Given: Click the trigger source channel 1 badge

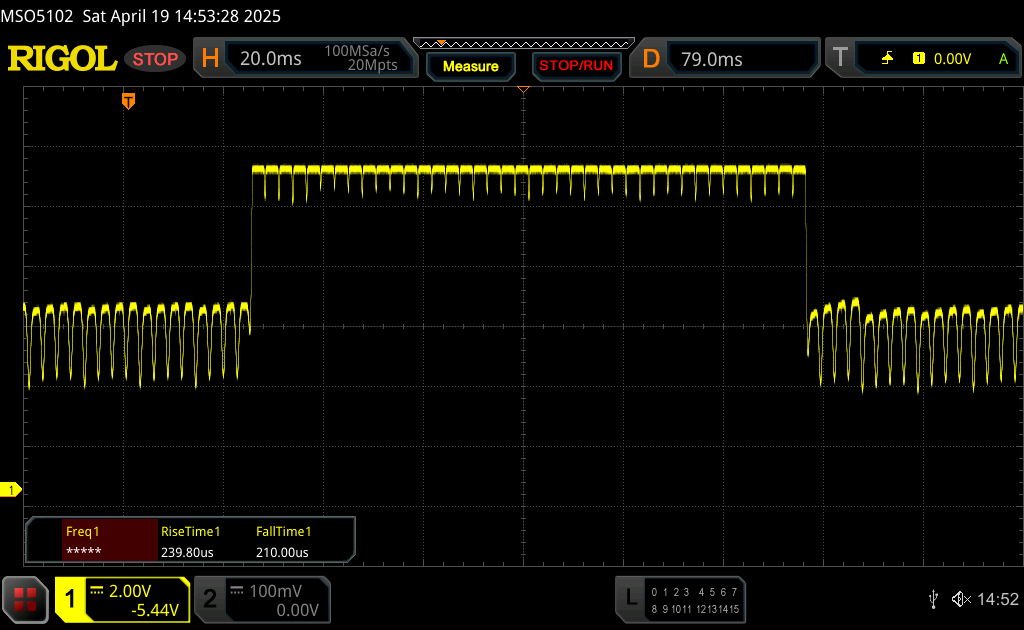Looking at the screenshot, I should point(918,59).
